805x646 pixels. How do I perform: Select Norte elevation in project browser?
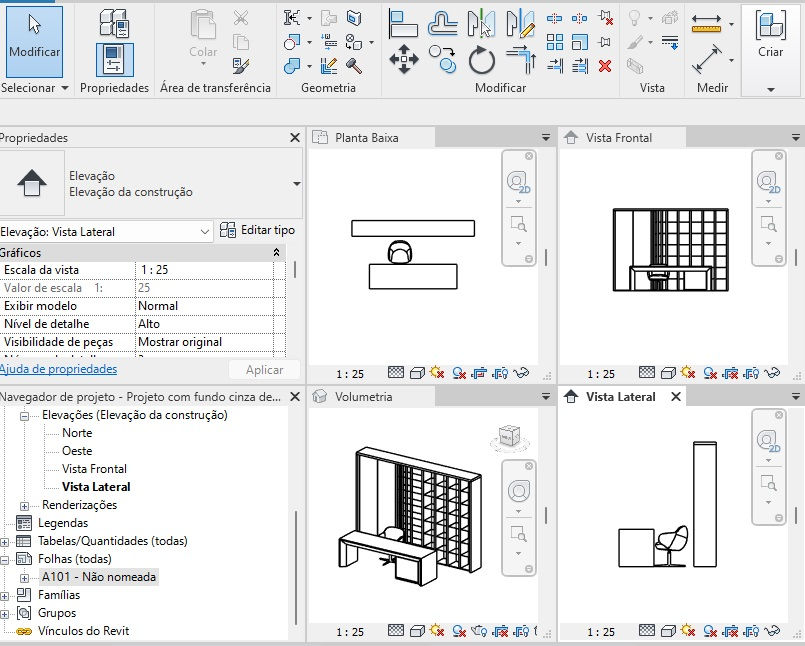coord(77,433)
